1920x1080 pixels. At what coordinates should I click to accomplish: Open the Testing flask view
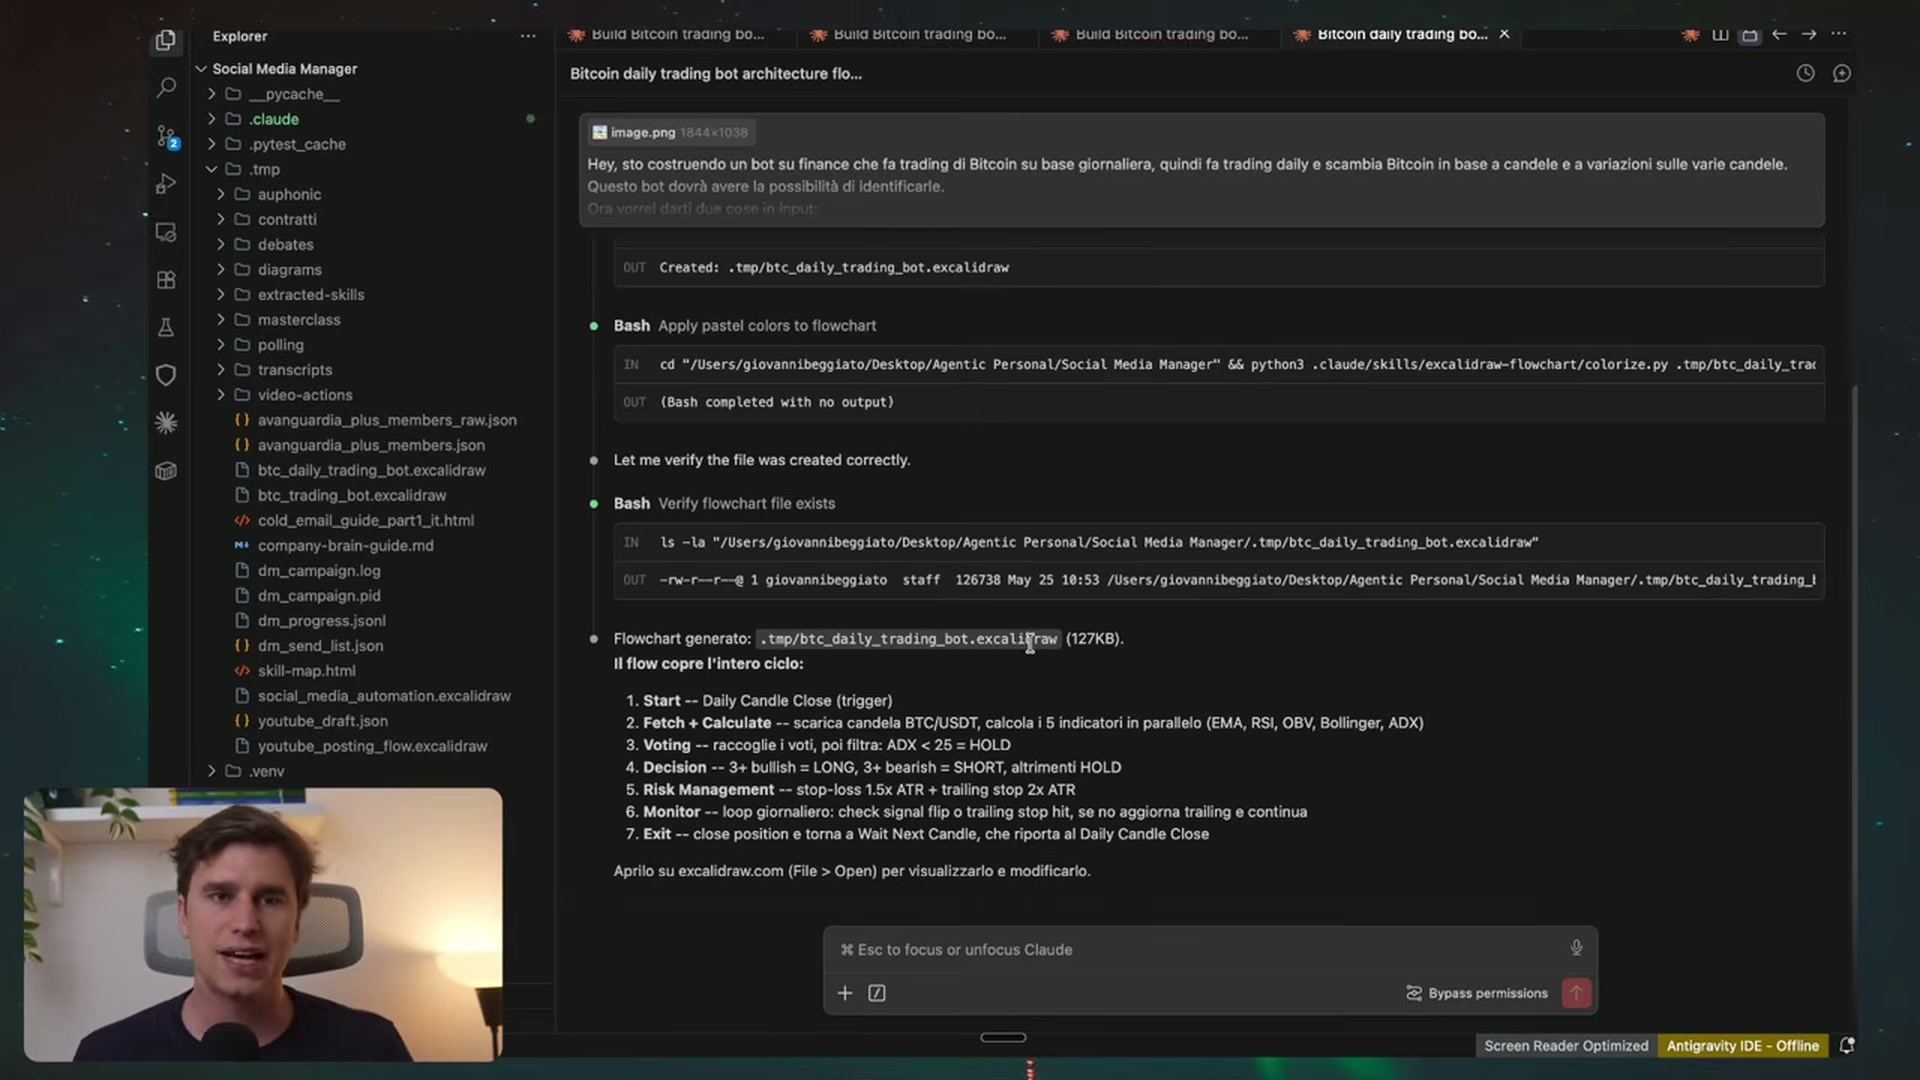click(x=166, y=327)
